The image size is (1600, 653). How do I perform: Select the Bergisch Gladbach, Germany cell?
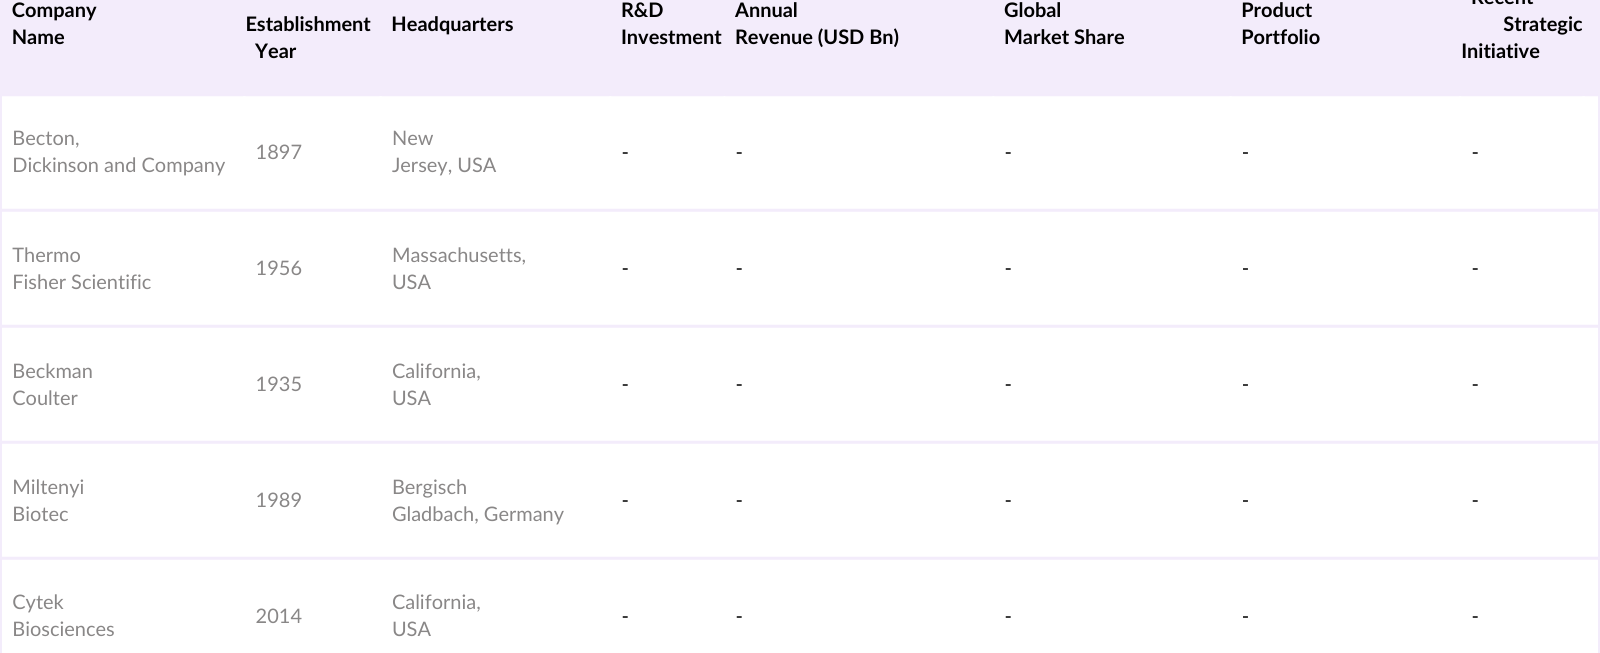click(x=477, y=500)
